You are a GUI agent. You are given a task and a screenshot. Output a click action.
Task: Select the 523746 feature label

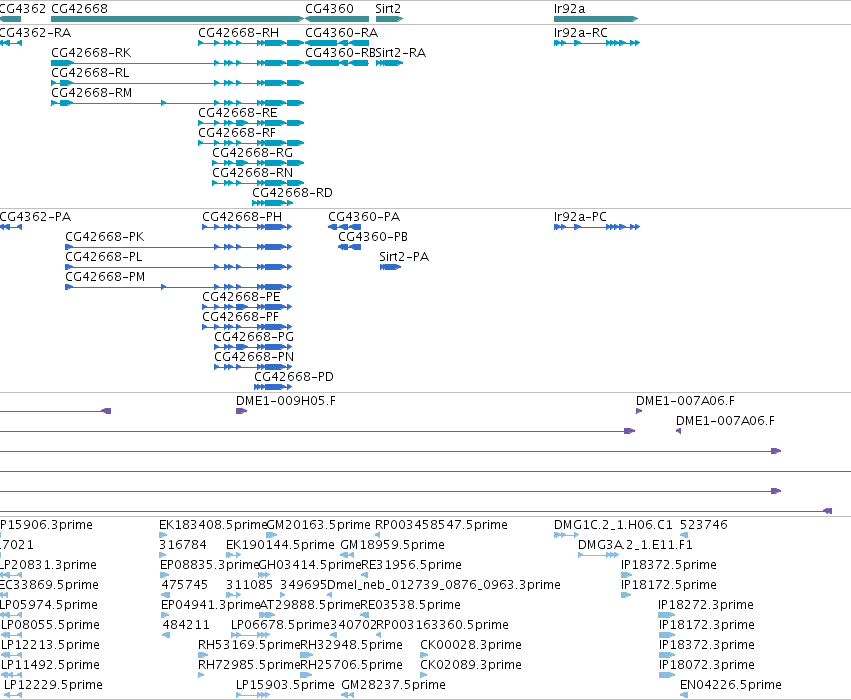(704, 525)
